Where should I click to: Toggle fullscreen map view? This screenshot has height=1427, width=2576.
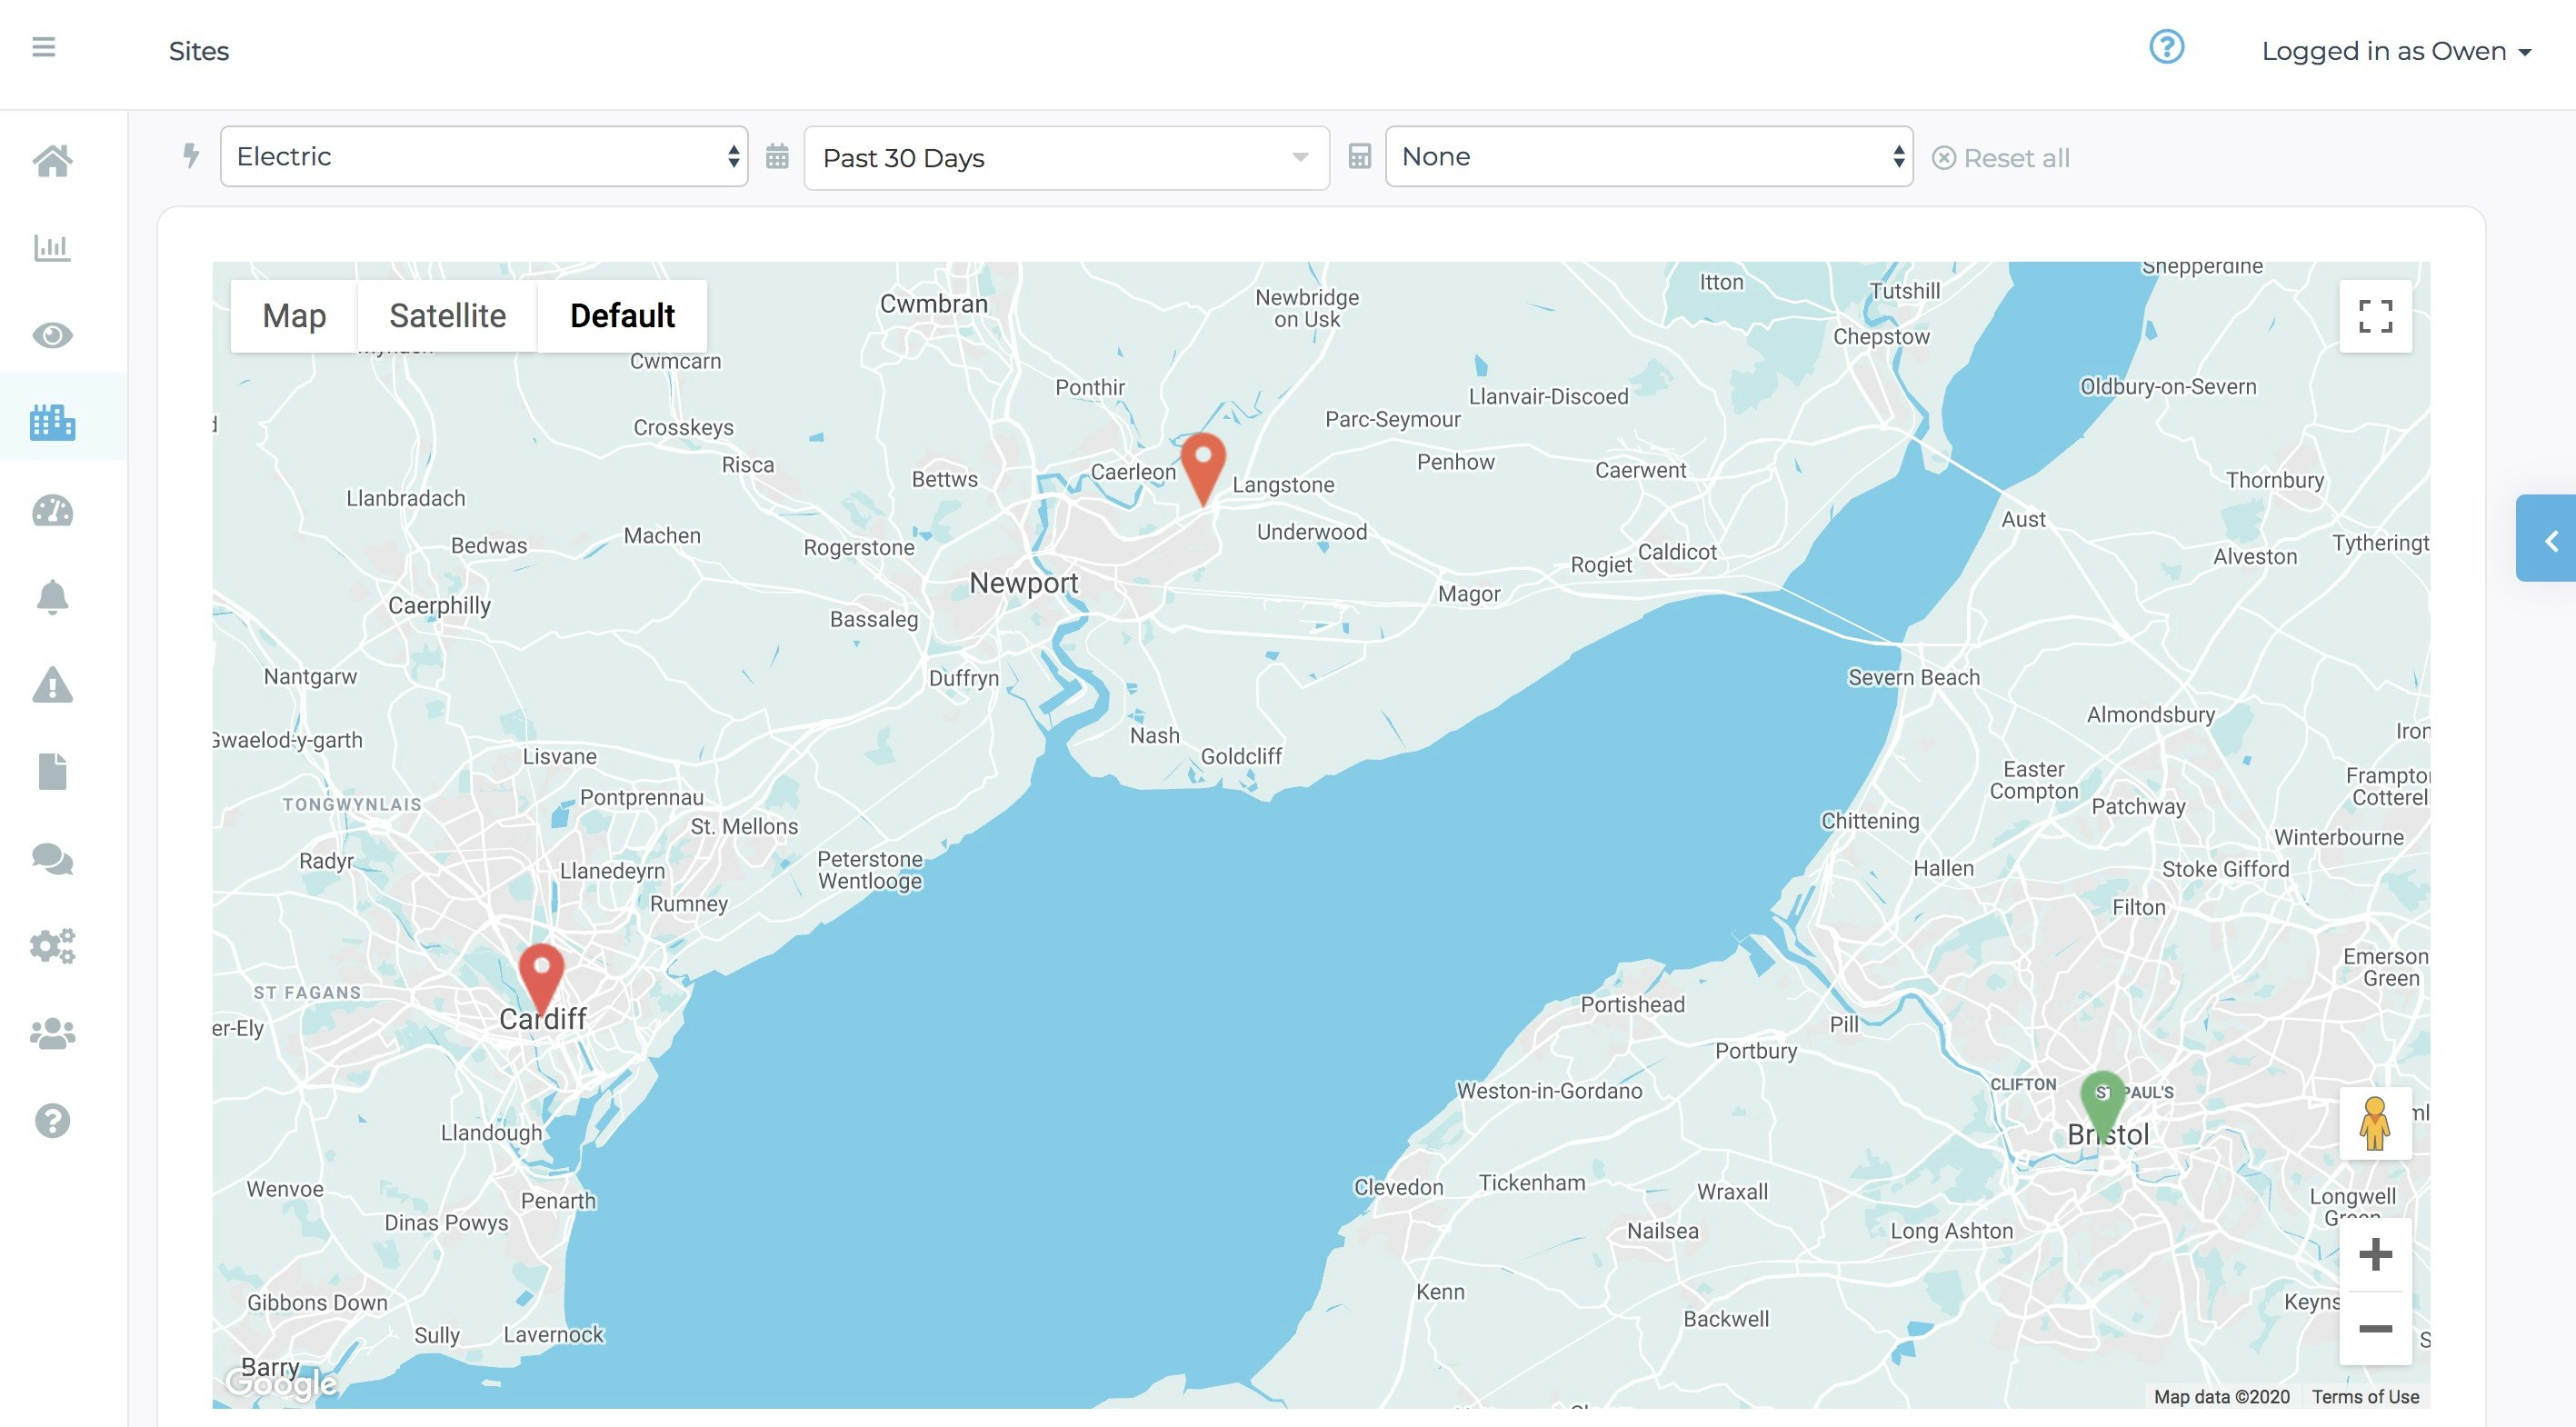tap(2375, 316)
